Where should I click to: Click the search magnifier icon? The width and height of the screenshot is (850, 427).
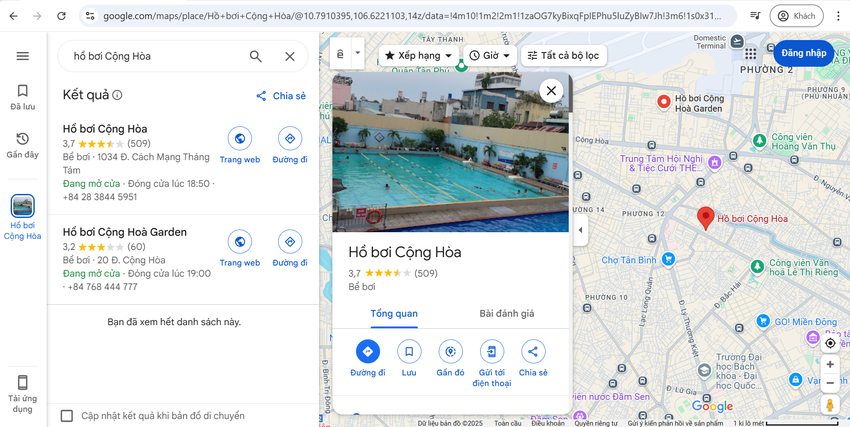tap(255, 56)
